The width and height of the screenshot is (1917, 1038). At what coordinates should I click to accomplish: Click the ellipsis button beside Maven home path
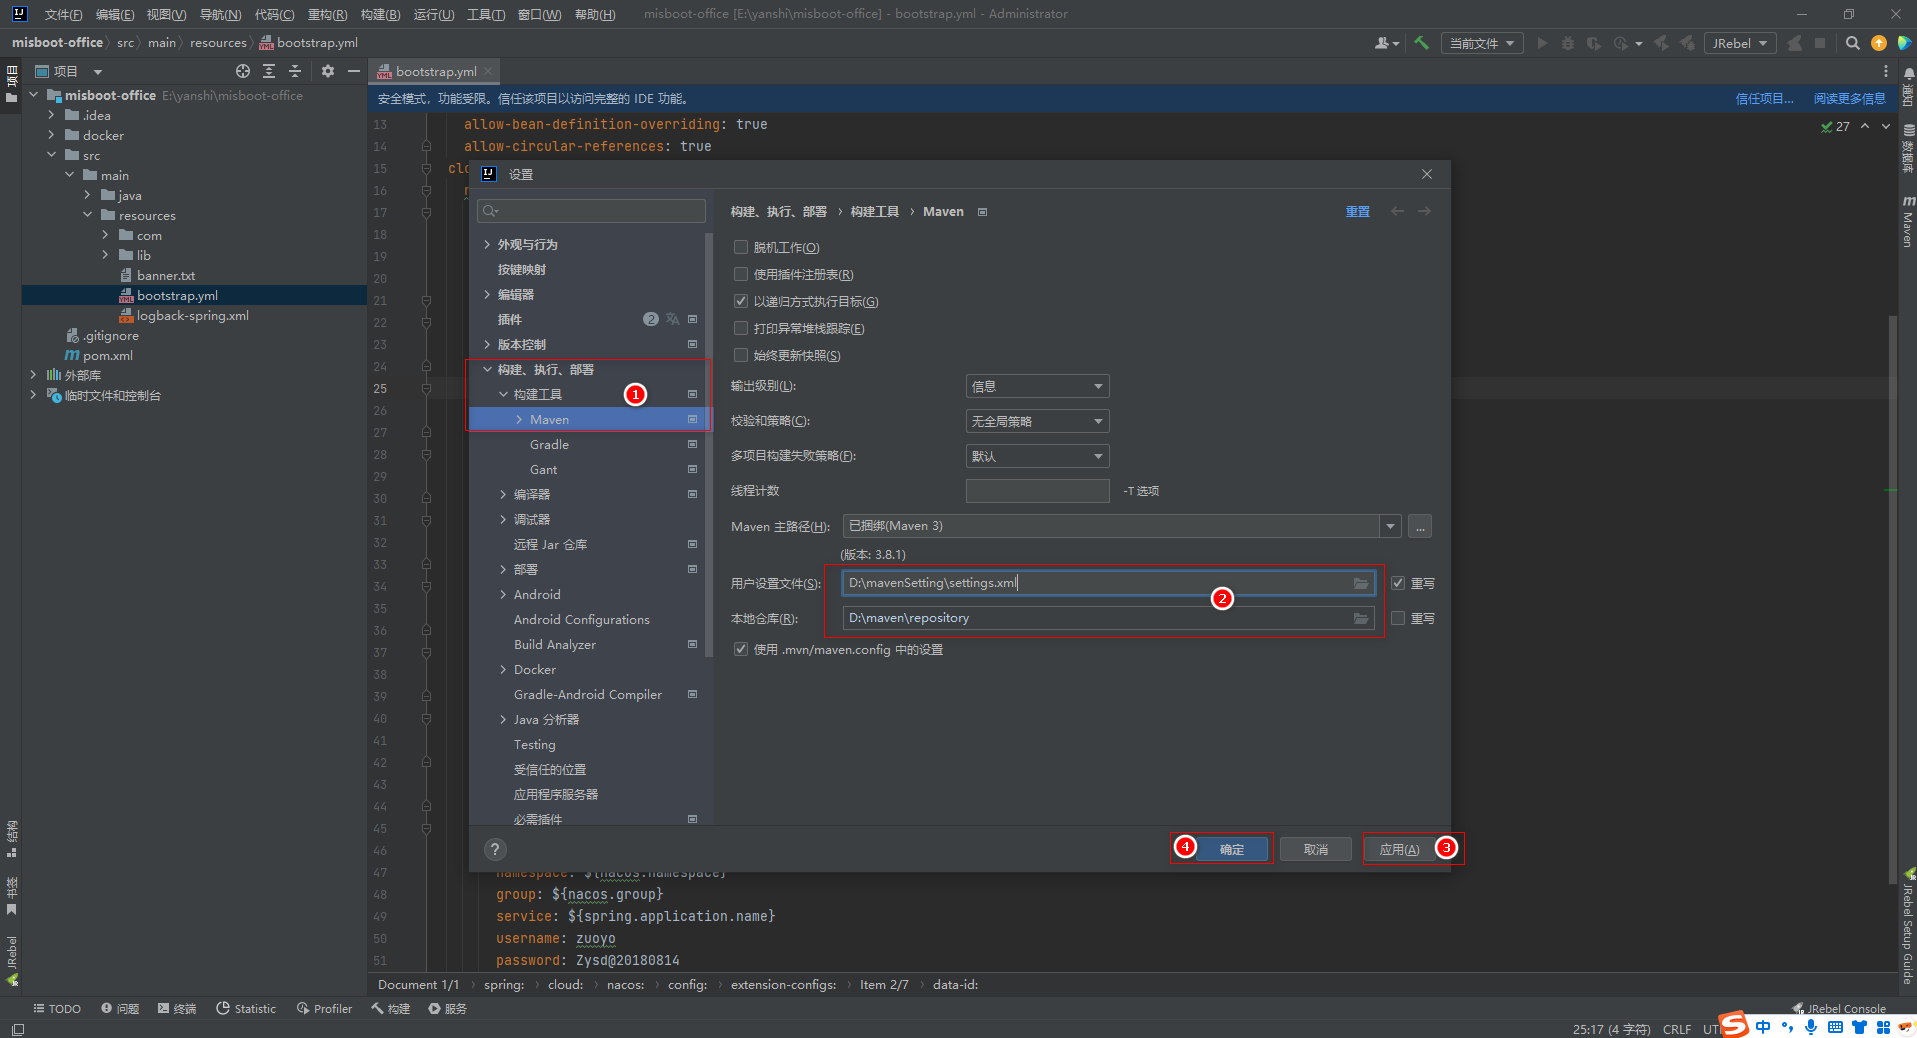point(1420,526)
